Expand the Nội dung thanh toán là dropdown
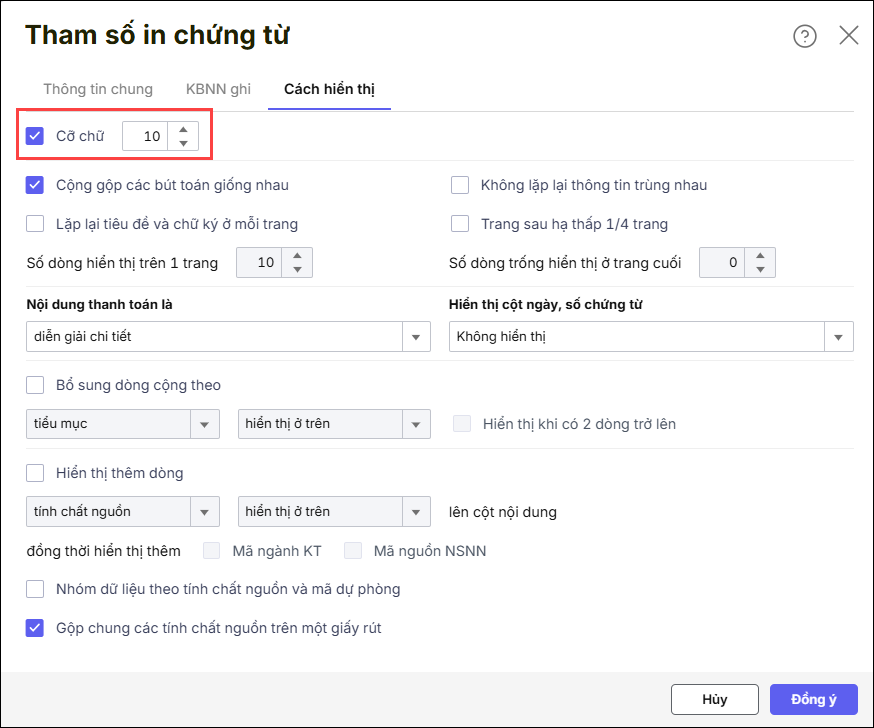874x728 pixels. click(416, 337)
